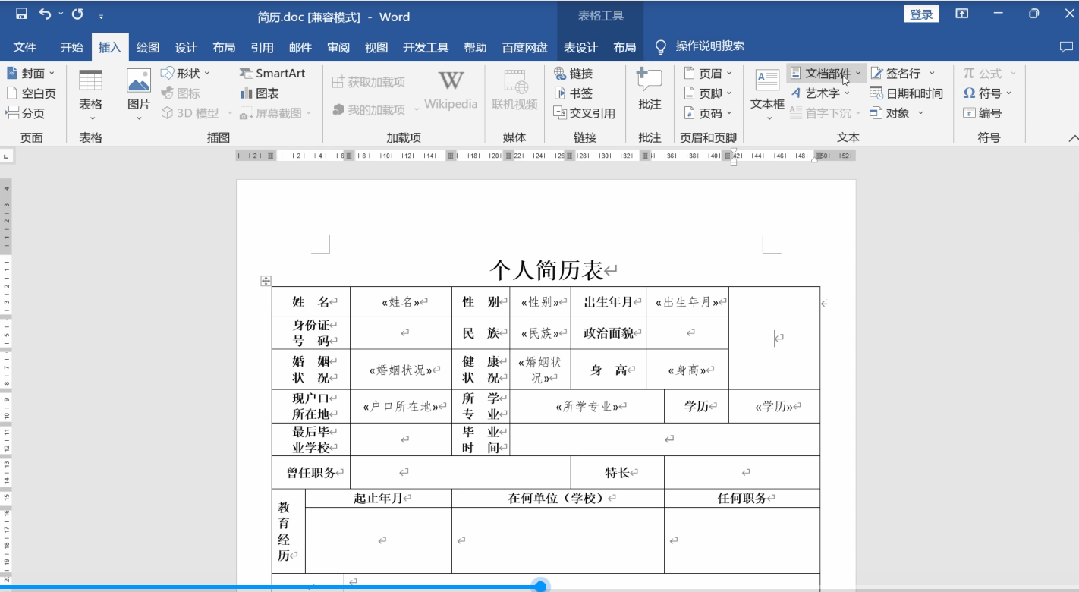Click the «性别» merge field
The image size is (1079, 592).
pos(540,302)
